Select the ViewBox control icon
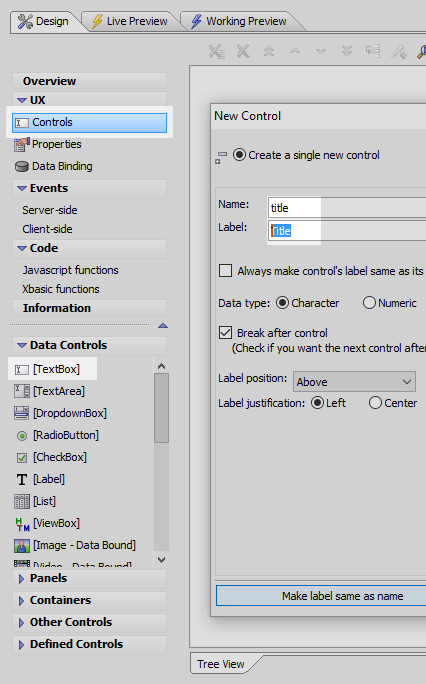This screenshot has width=426, height=684. click(22, 523)
